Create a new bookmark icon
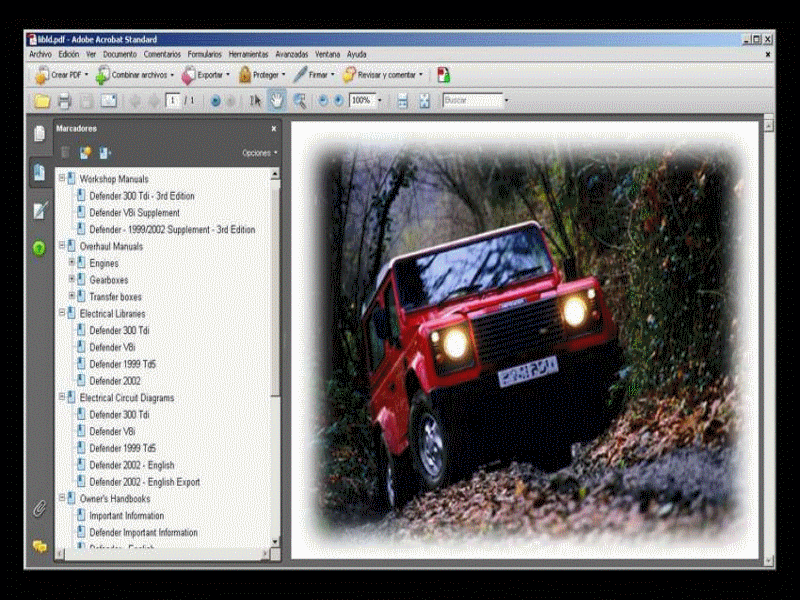The height and width of the screenshot is (600, 800). click(x=85, y=152)
